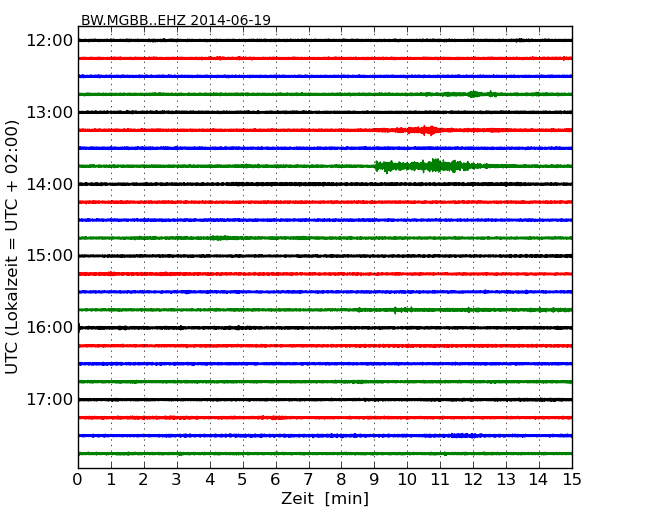Select the x-axis label Zeit [min]
Viewport: 650px width, 520px height.
325,498
